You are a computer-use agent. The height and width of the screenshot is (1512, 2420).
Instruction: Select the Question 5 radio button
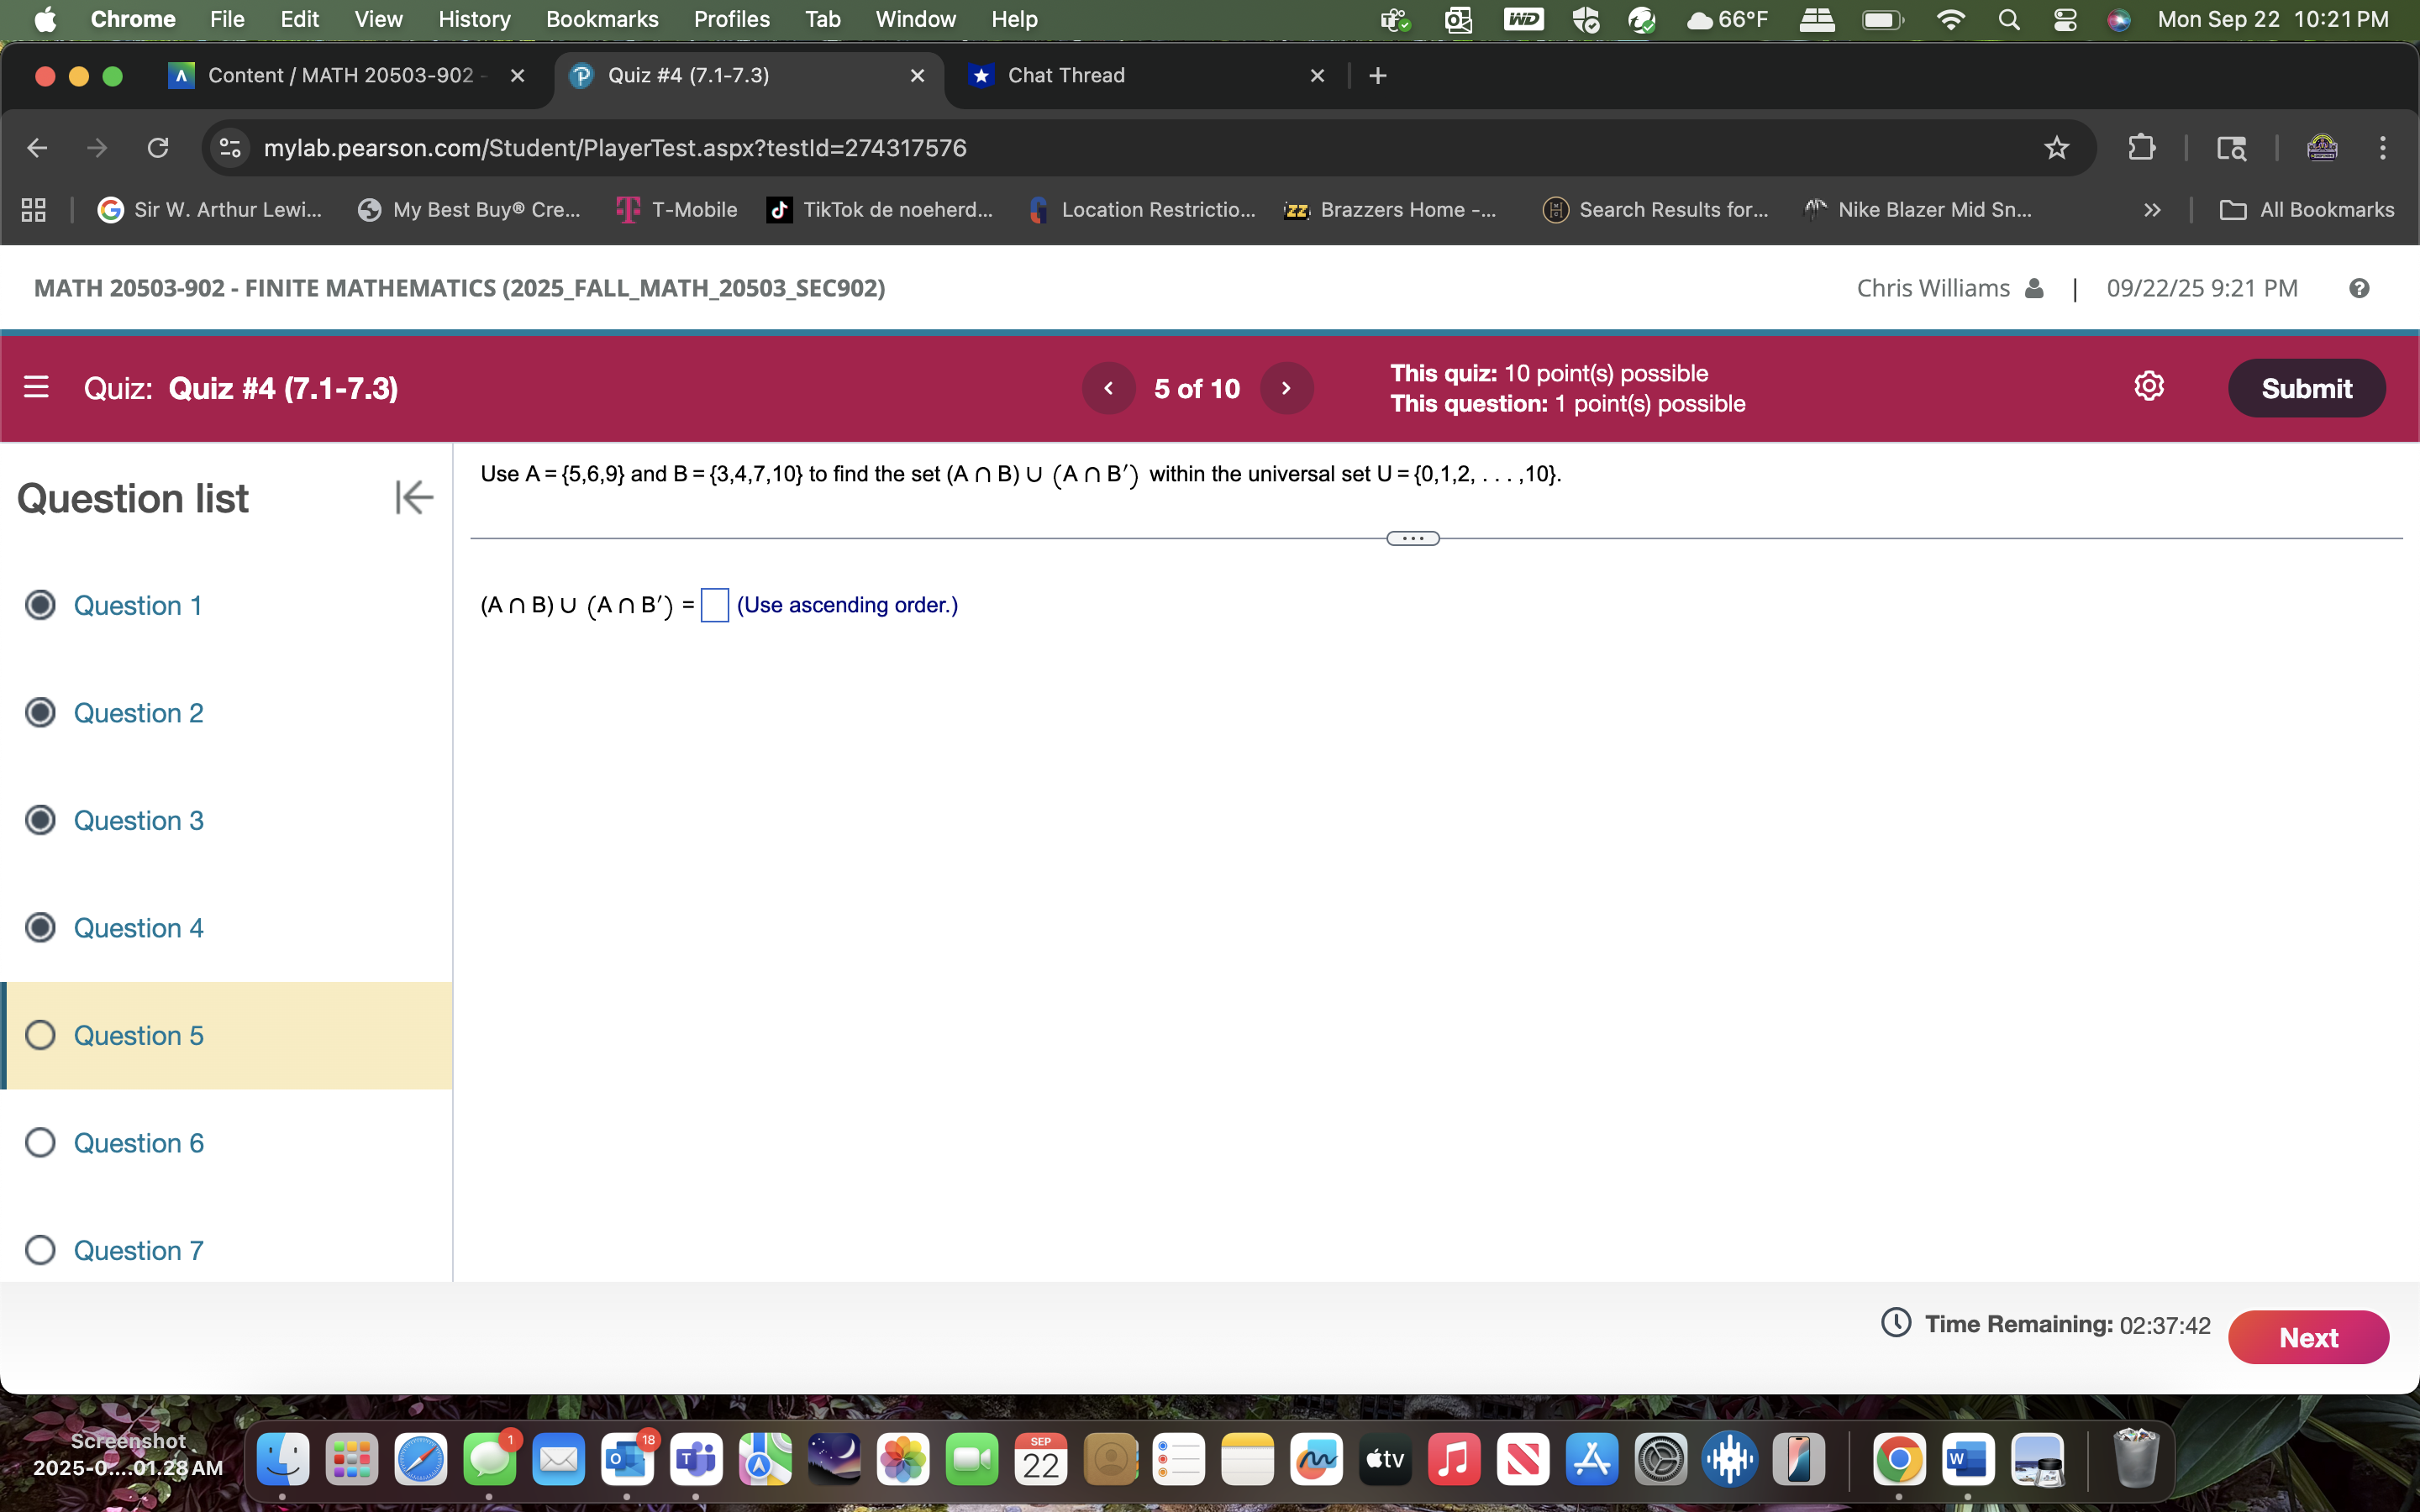click(40, 1035)
